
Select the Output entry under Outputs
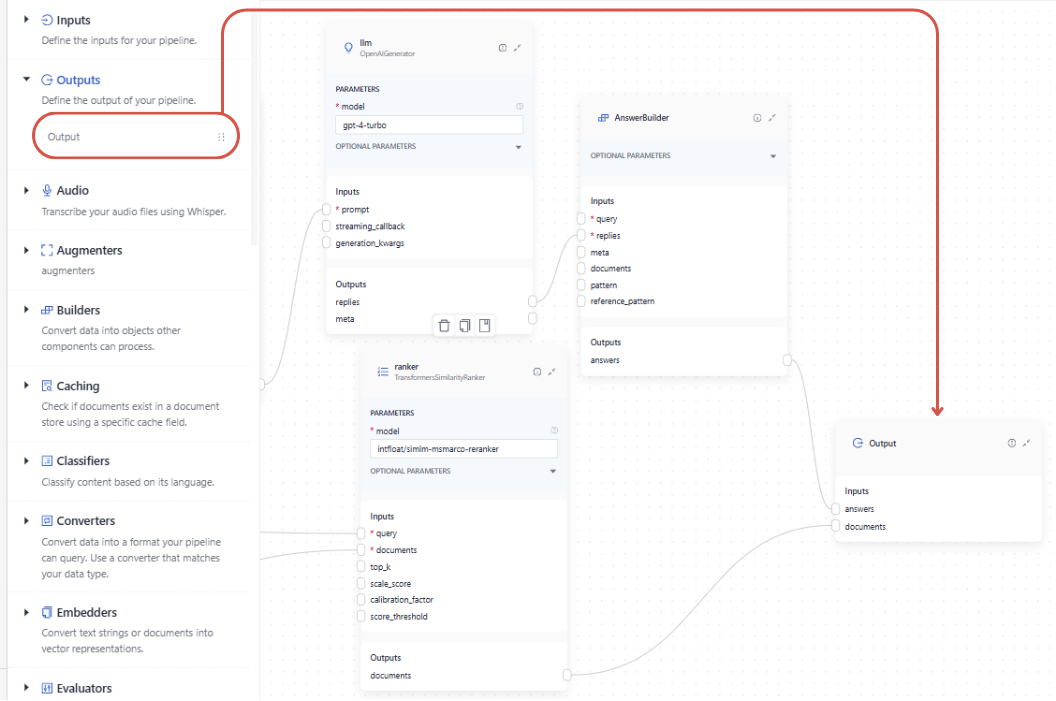pos(136,135)
